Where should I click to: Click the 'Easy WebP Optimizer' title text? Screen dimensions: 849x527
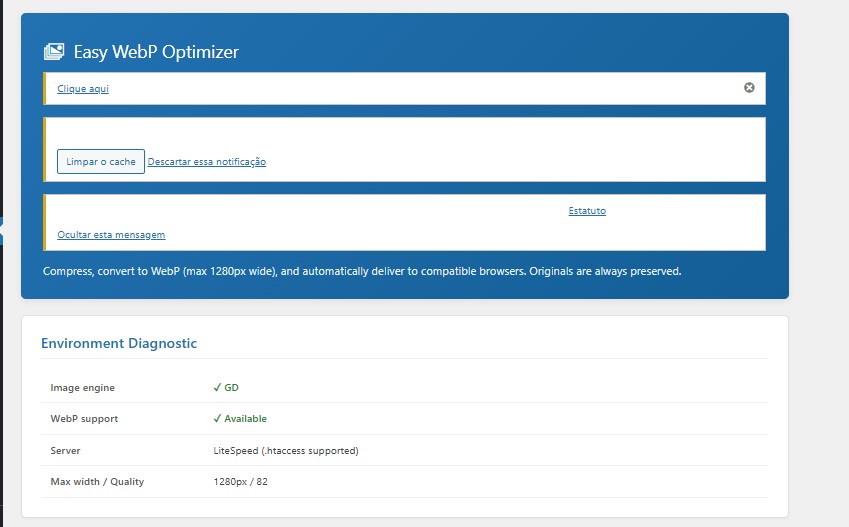click(156, 52)
